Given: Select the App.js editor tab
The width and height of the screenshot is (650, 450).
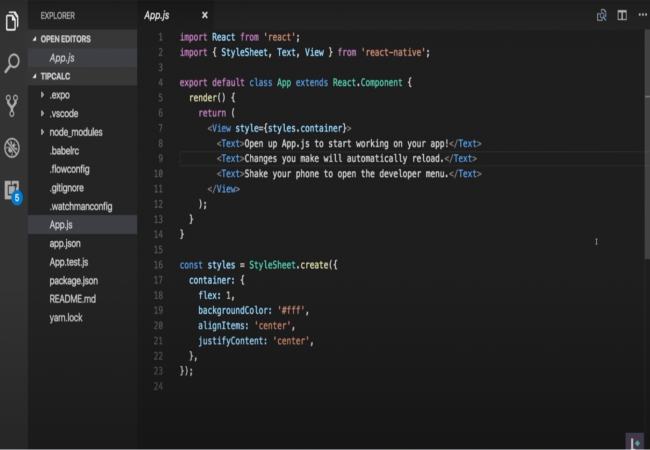Looking at the screenshot, I should pyautogui.click(x=158, y=15).
